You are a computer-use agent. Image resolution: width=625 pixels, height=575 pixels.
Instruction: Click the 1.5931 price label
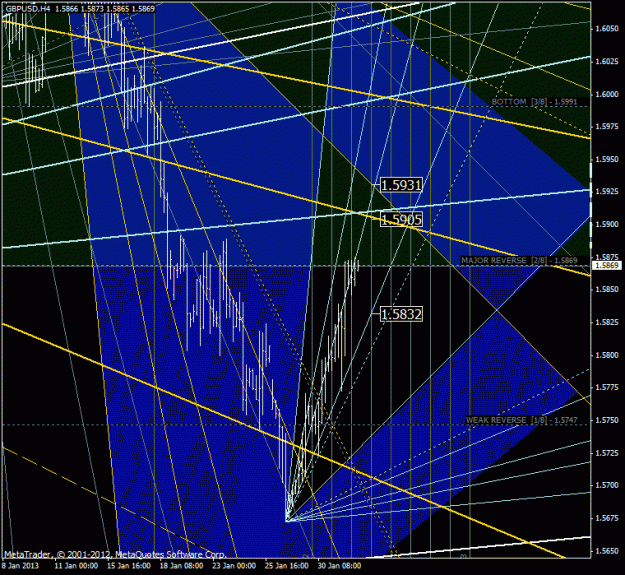pos(401,185)
